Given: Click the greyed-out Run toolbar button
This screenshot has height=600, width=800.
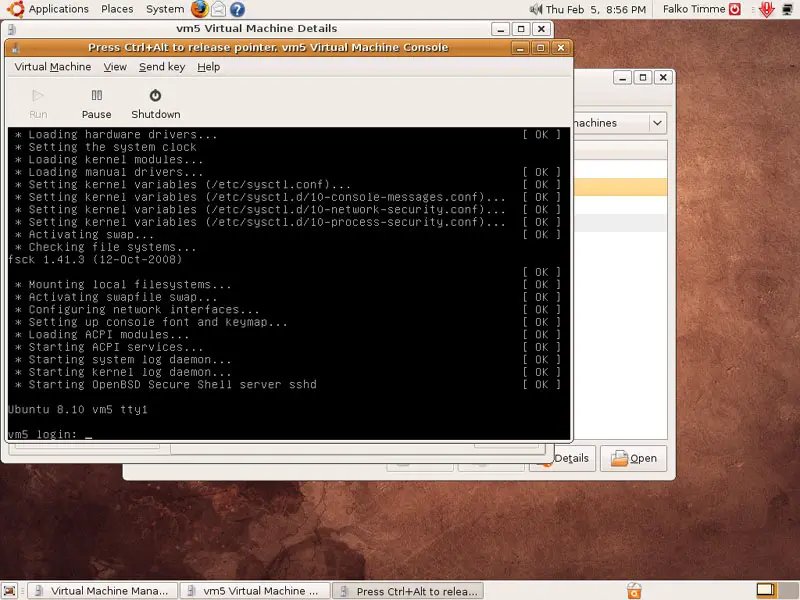Looking at the screenshot, I should click(38, 104).
